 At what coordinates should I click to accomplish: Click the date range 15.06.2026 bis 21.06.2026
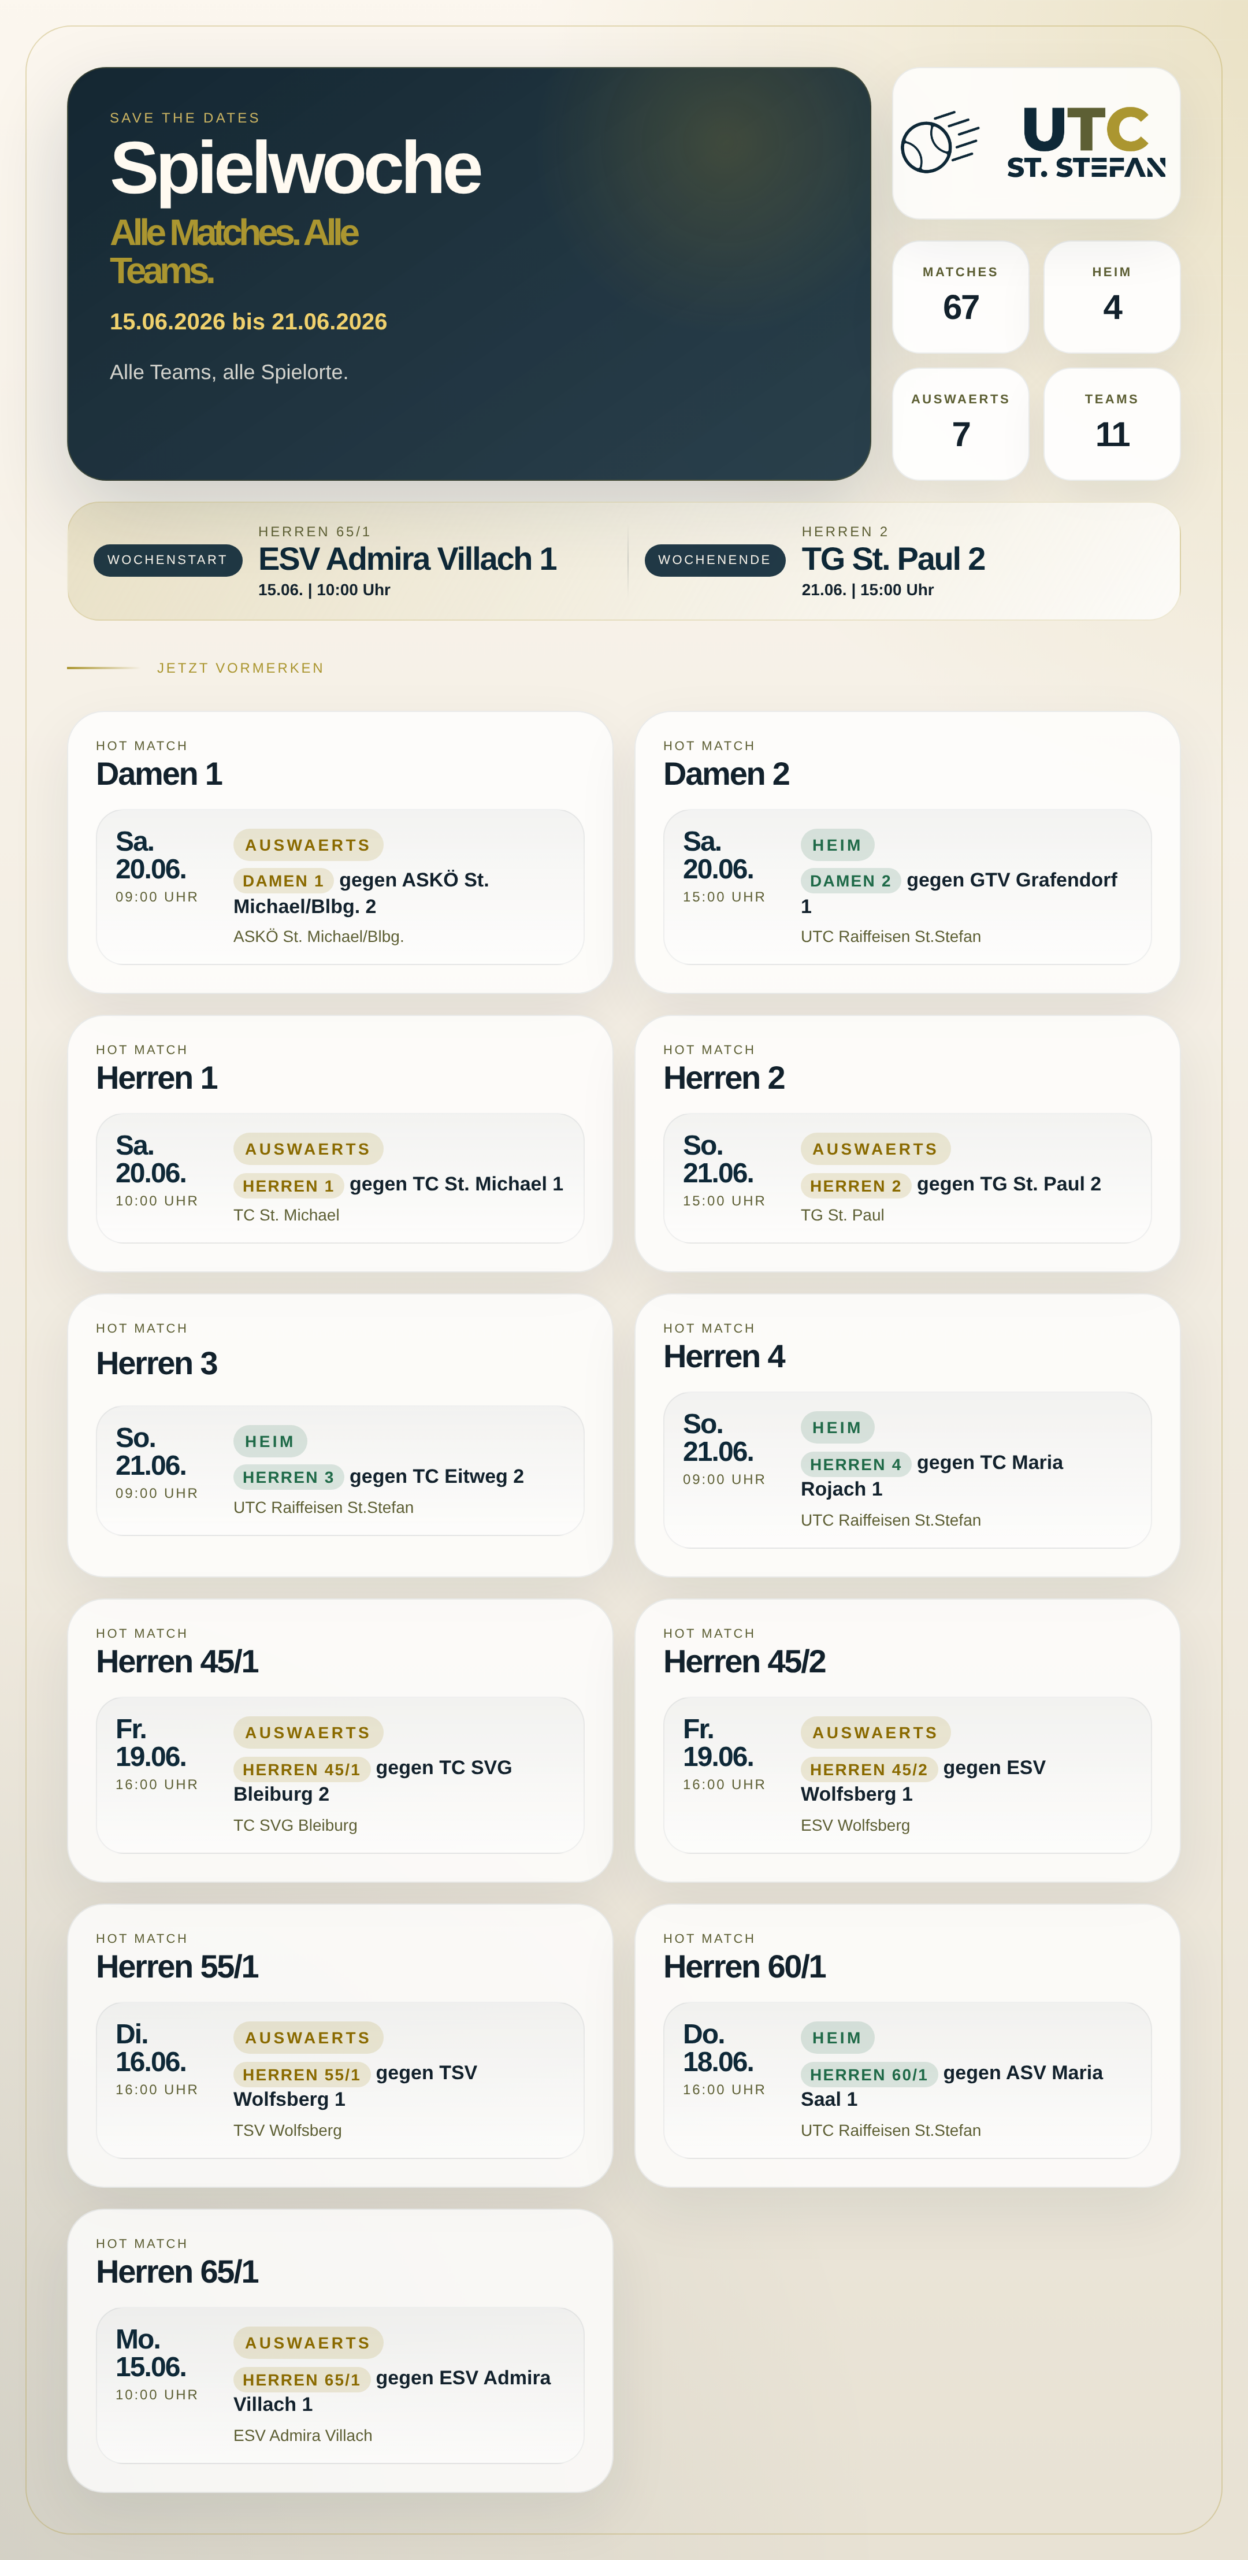point(248,322)
